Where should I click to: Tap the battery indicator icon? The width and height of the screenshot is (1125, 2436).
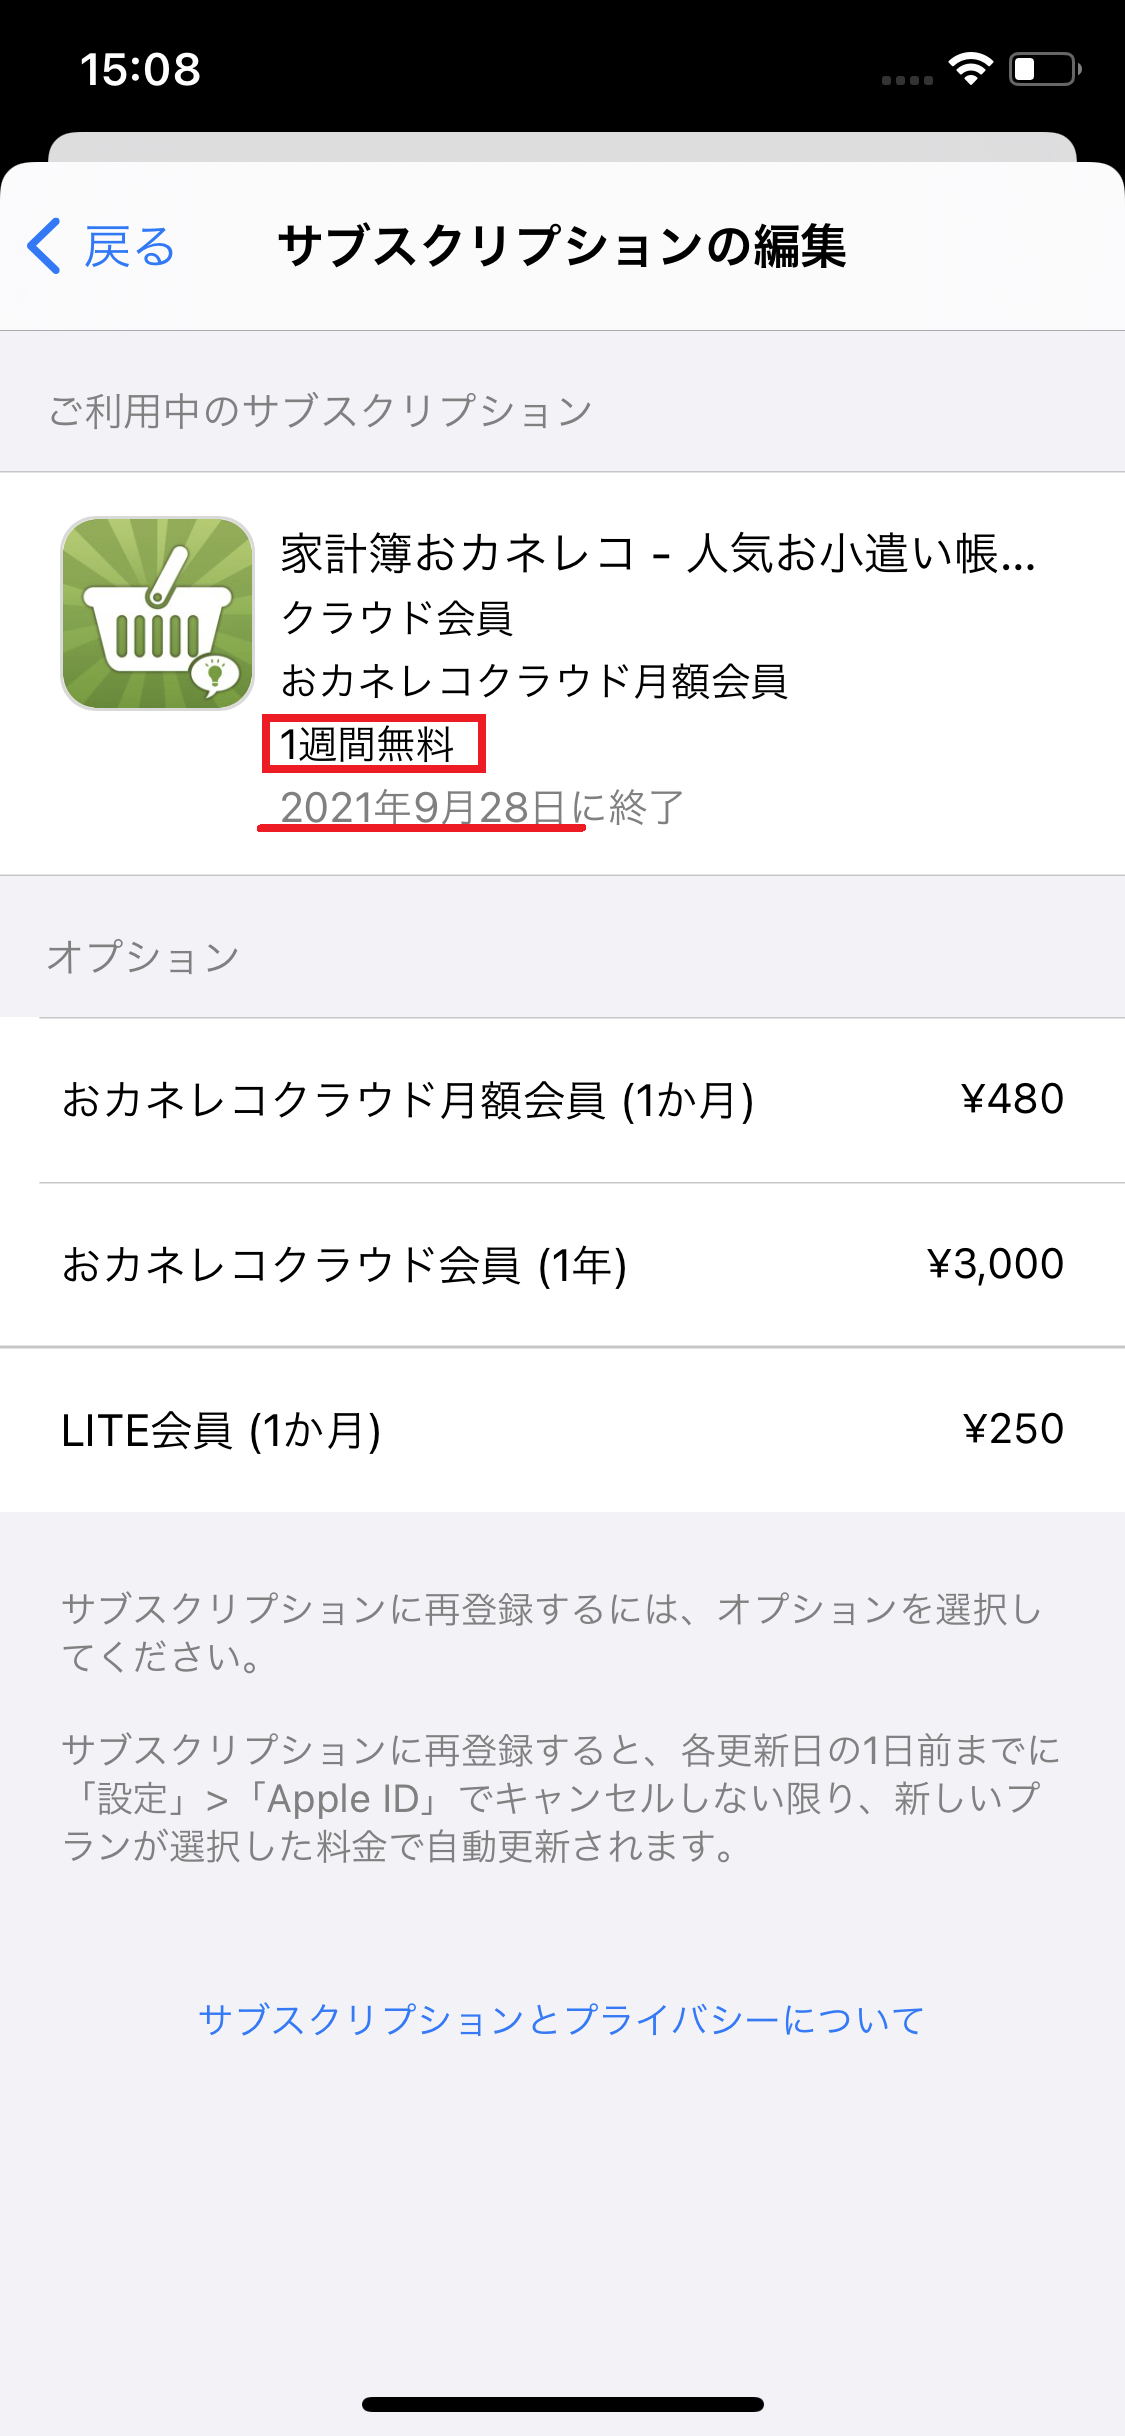(1043, 69)
